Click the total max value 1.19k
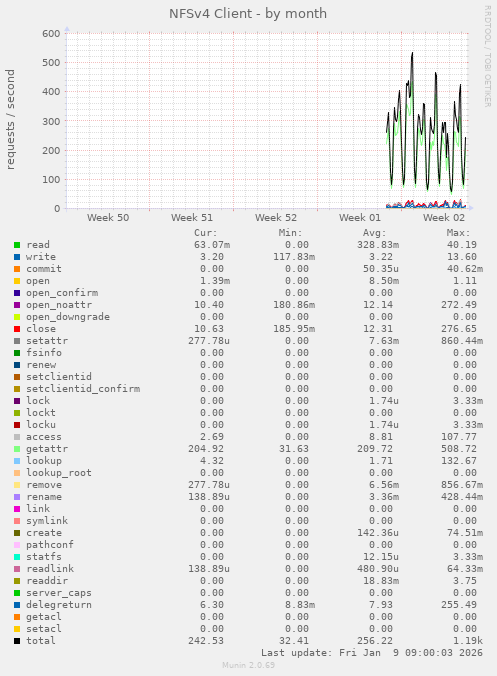The height and width of the screenshot is (676, 497). click(x=467, y=641)
